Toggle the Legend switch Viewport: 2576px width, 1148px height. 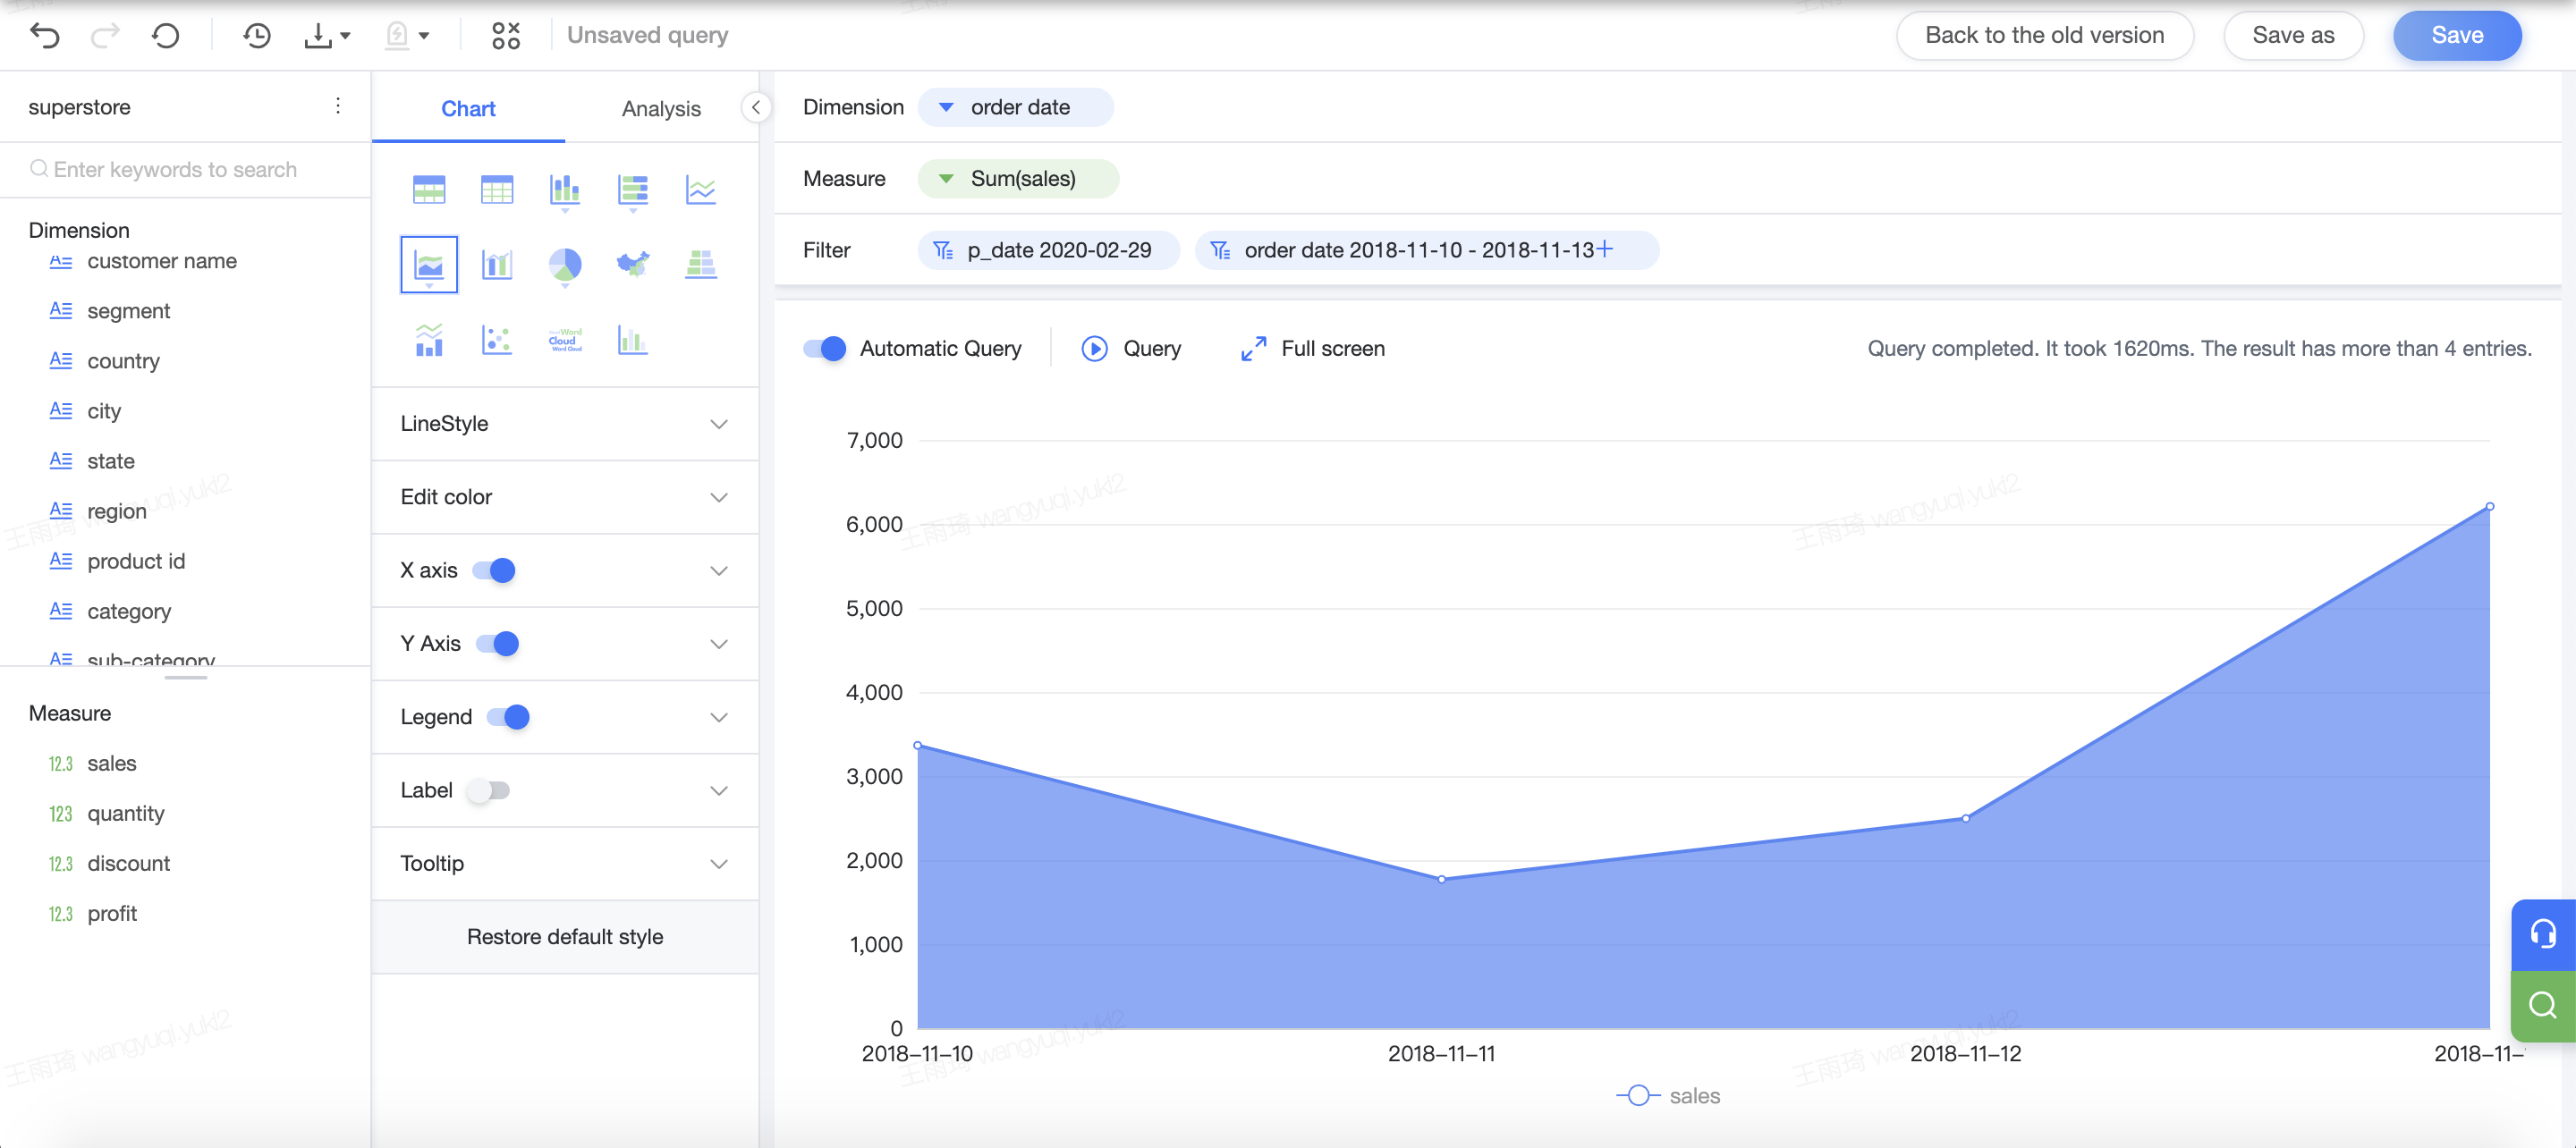tap(508, 717)
